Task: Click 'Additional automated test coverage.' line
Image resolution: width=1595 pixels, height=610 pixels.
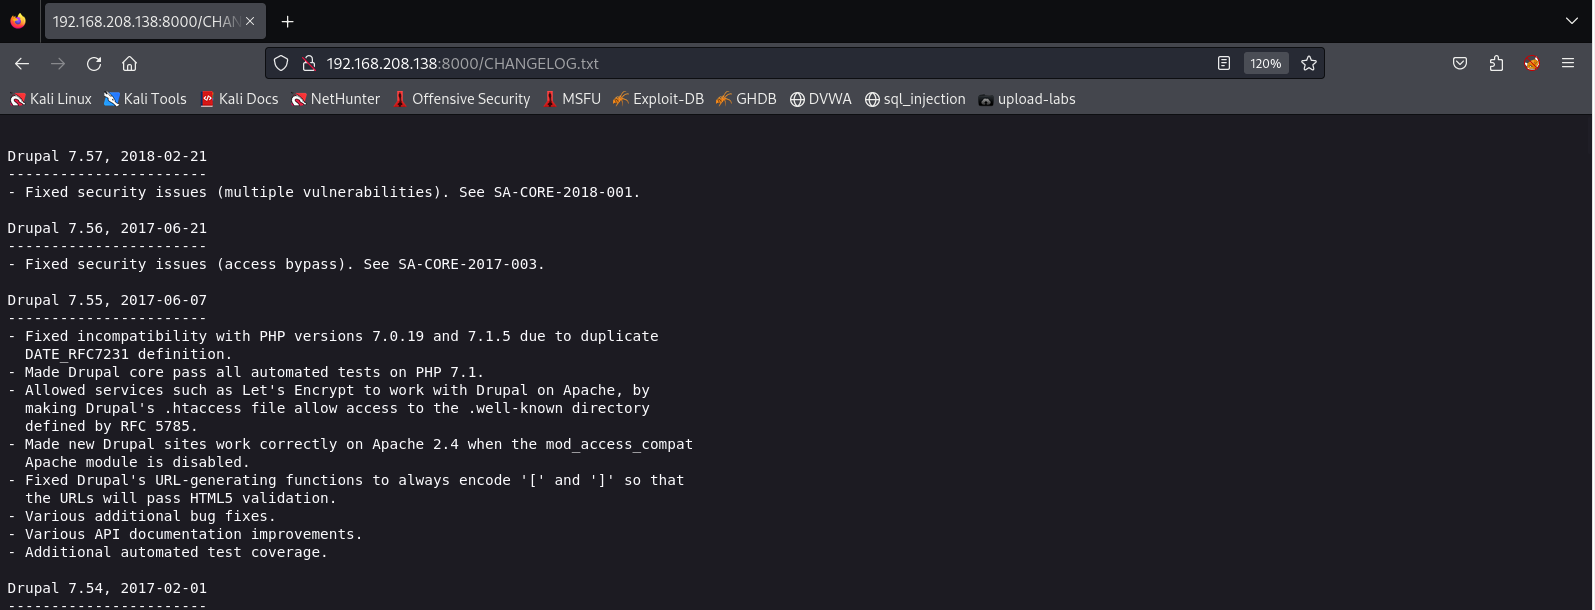Action: tap(167, 552)
